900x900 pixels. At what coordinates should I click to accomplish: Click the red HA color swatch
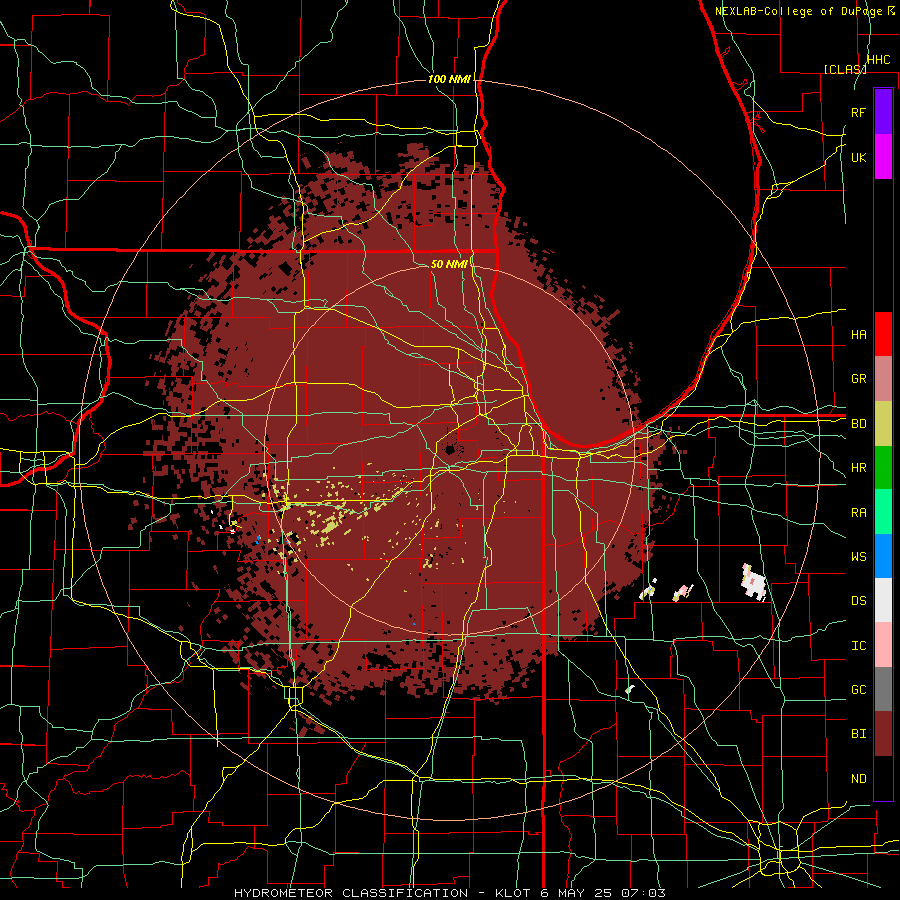click(883, 334)
